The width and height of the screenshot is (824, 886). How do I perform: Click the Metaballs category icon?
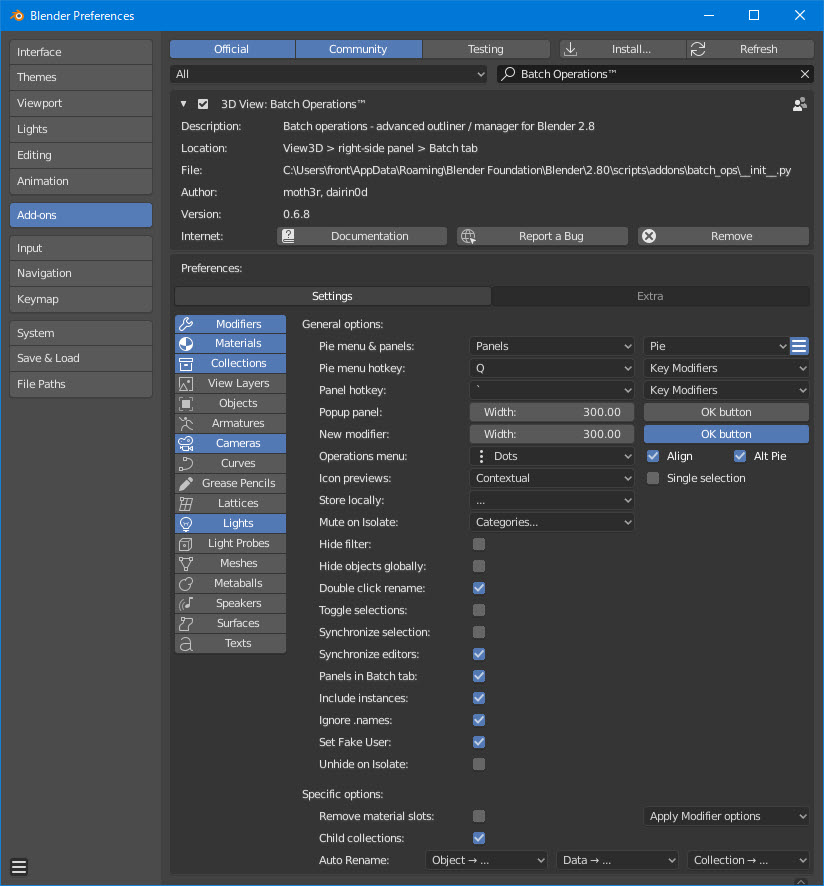pos(186,583)
